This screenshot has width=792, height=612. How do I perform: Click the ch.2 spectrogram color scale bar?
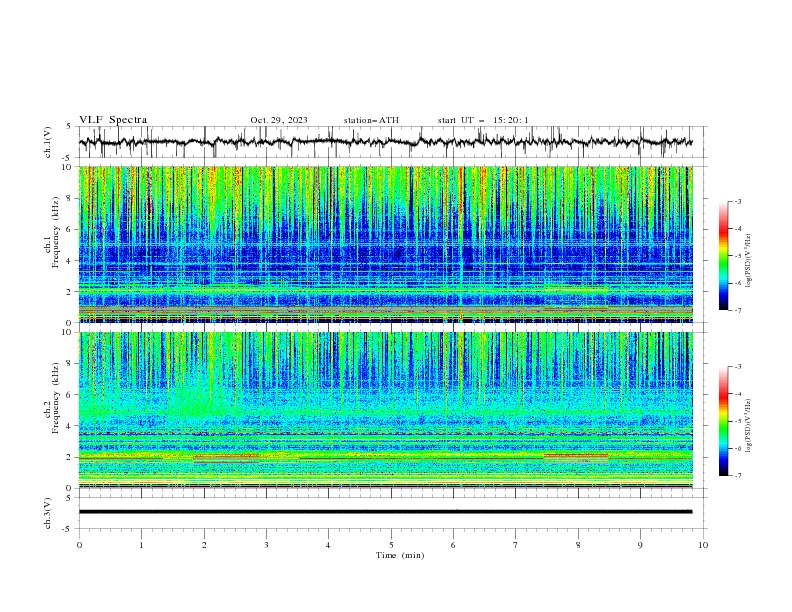pos(723,421)
